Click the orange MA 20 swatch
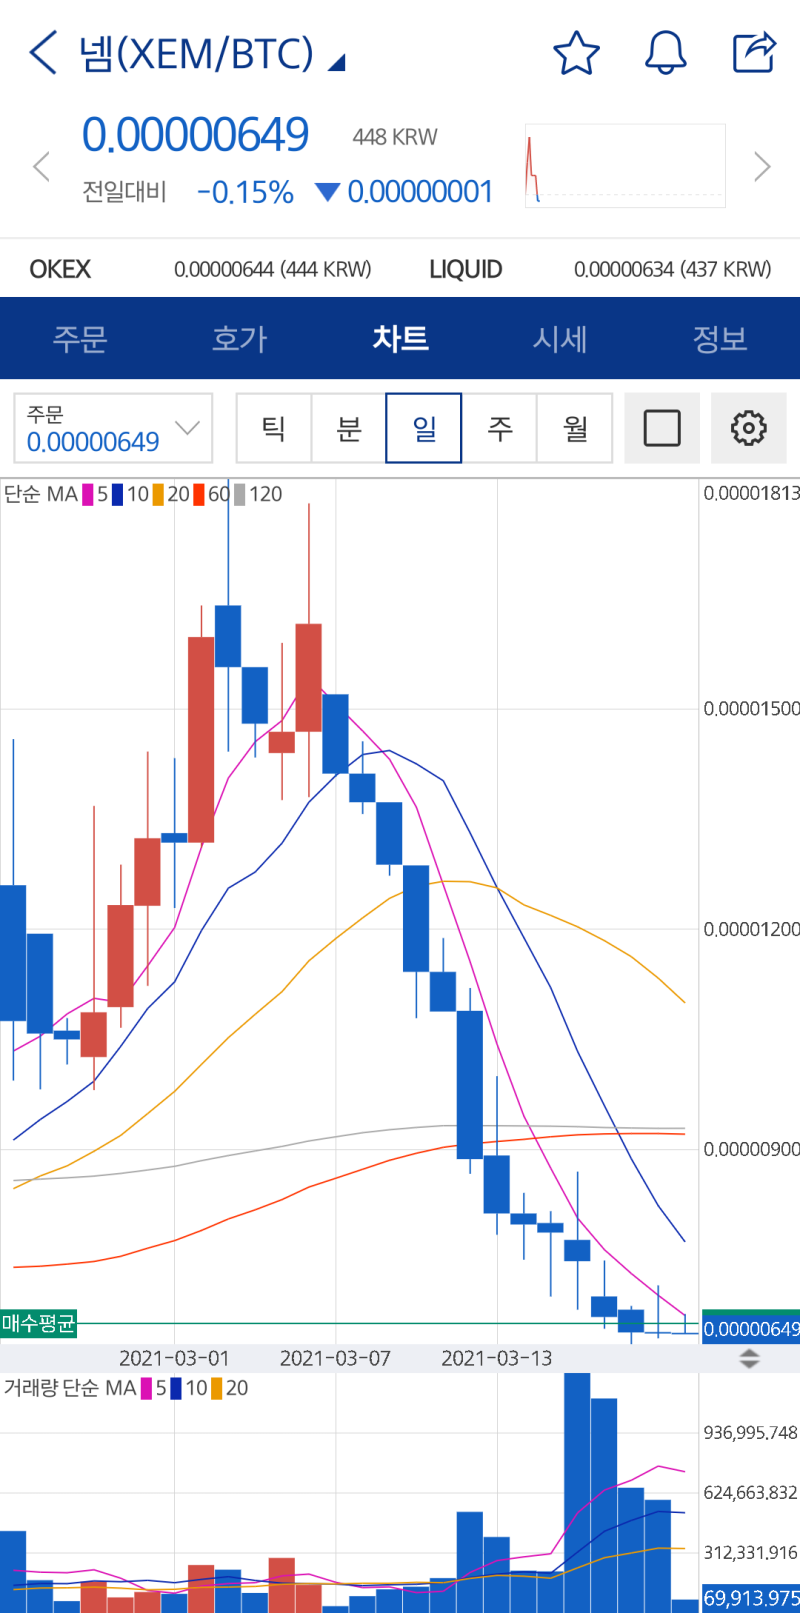Screen dimensions: 800x1613 coord(158,494)
